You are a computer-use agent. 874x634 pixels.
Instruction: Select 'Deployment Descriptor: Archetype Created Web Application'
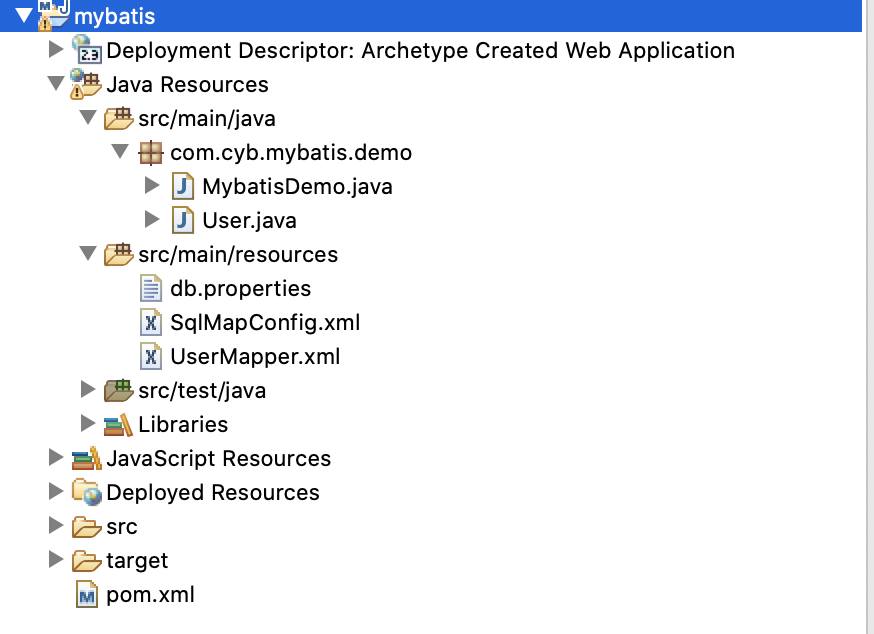[x=420, y=51]
